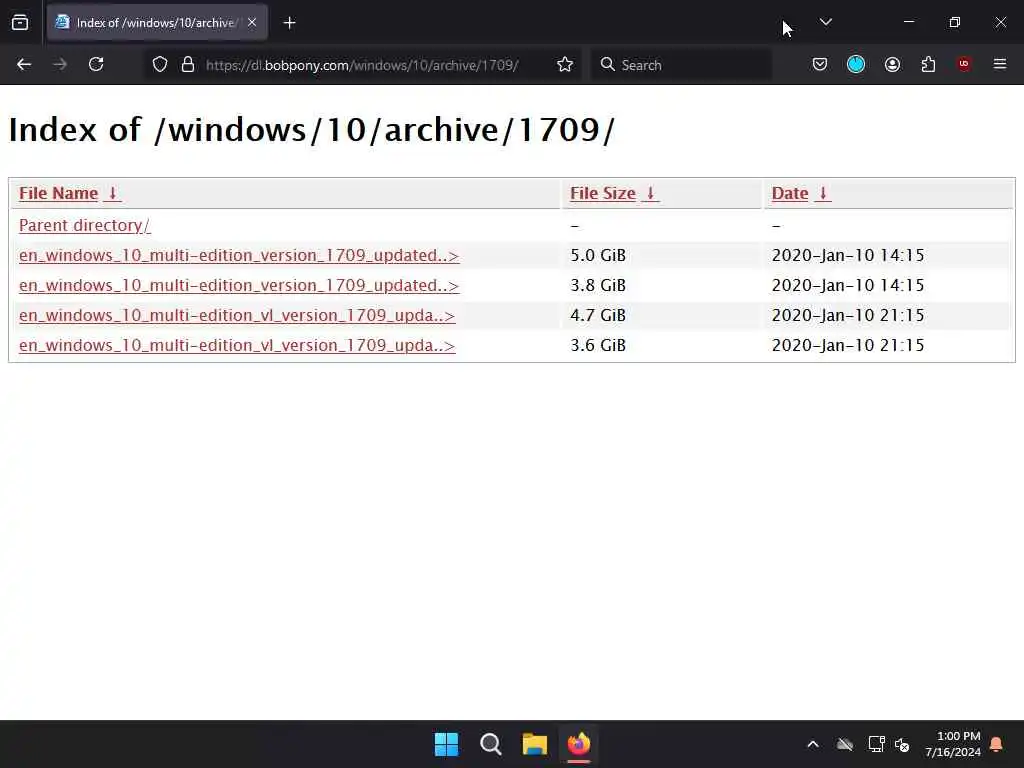Open File Explorer from taskbar

535,744
